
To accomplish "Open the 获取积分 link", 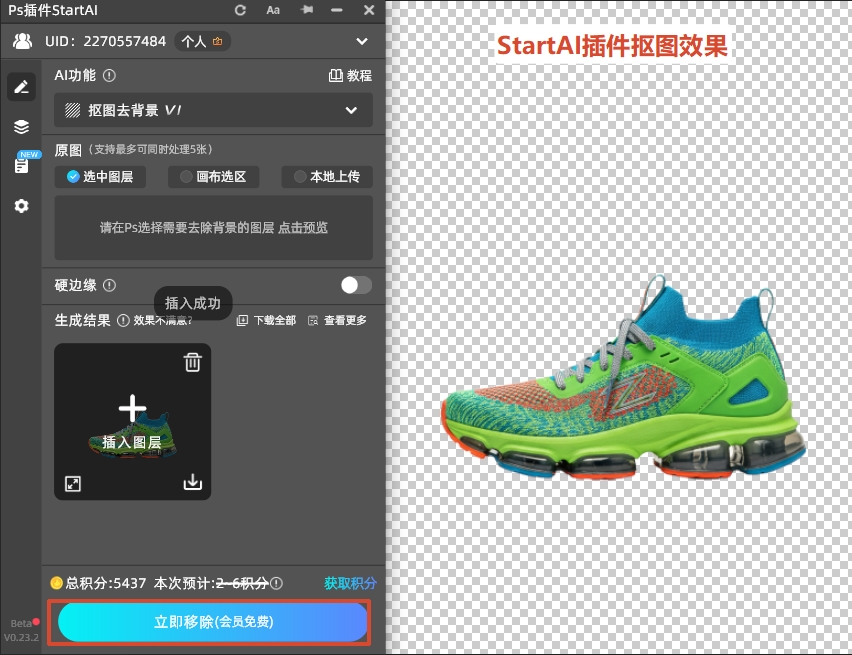I will [x=349, y=582].
